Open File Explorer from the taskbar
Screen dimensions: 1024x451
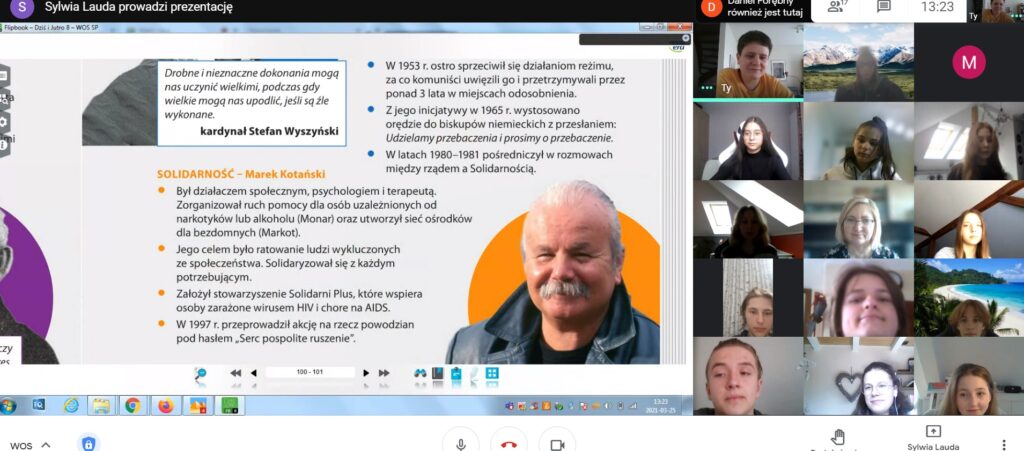point(101,405)
